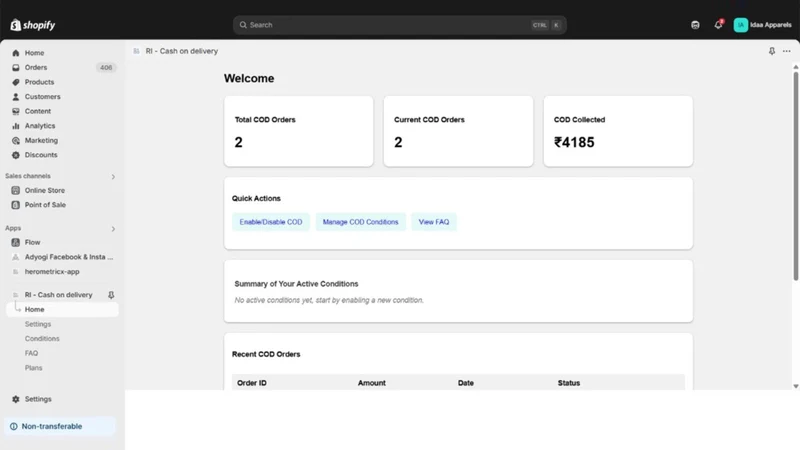Open the Home icon in the main sidebar
This screenshot has width=800, height=450.
16,53
